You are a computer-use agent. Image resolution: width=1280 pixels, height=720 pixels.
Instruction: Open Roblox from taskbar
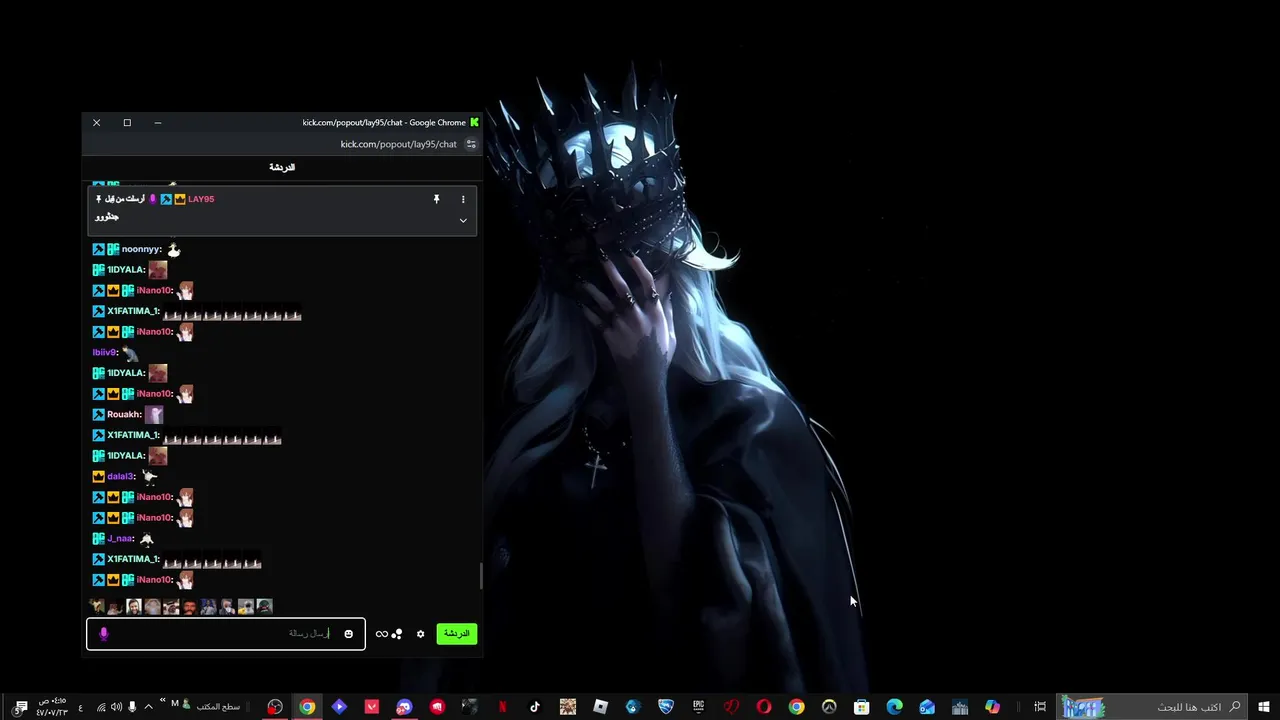[x=600, y=706]
